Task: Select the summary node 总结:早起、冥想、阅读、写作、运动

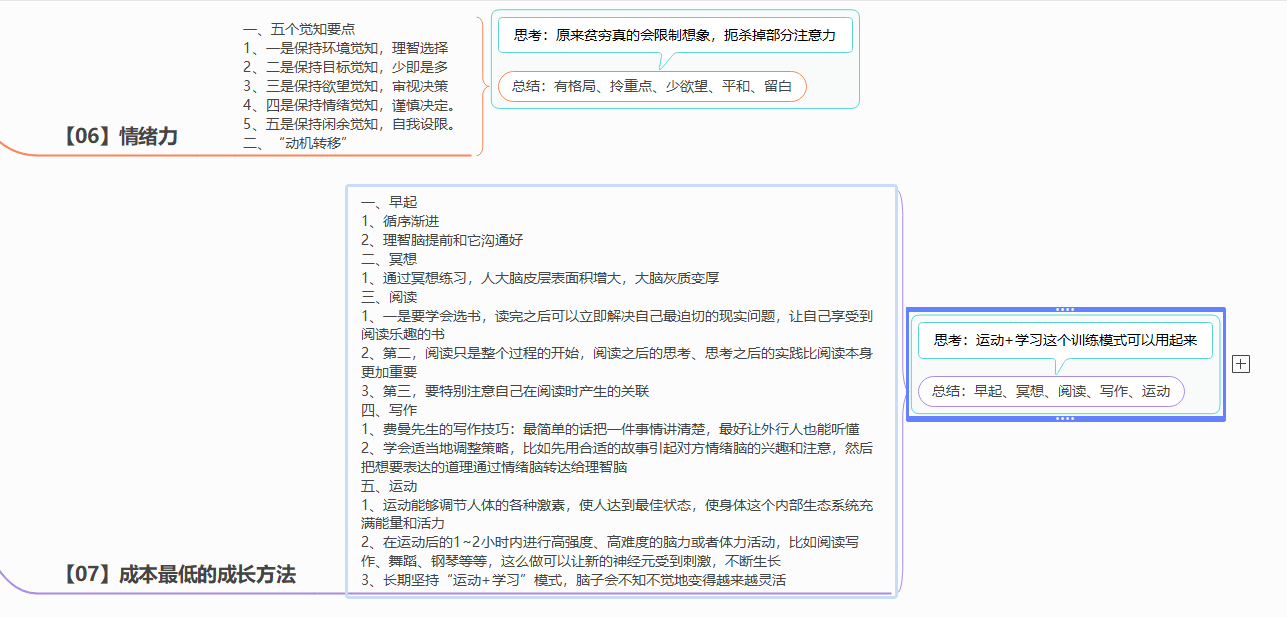Action: click(x=1051, y=391)
